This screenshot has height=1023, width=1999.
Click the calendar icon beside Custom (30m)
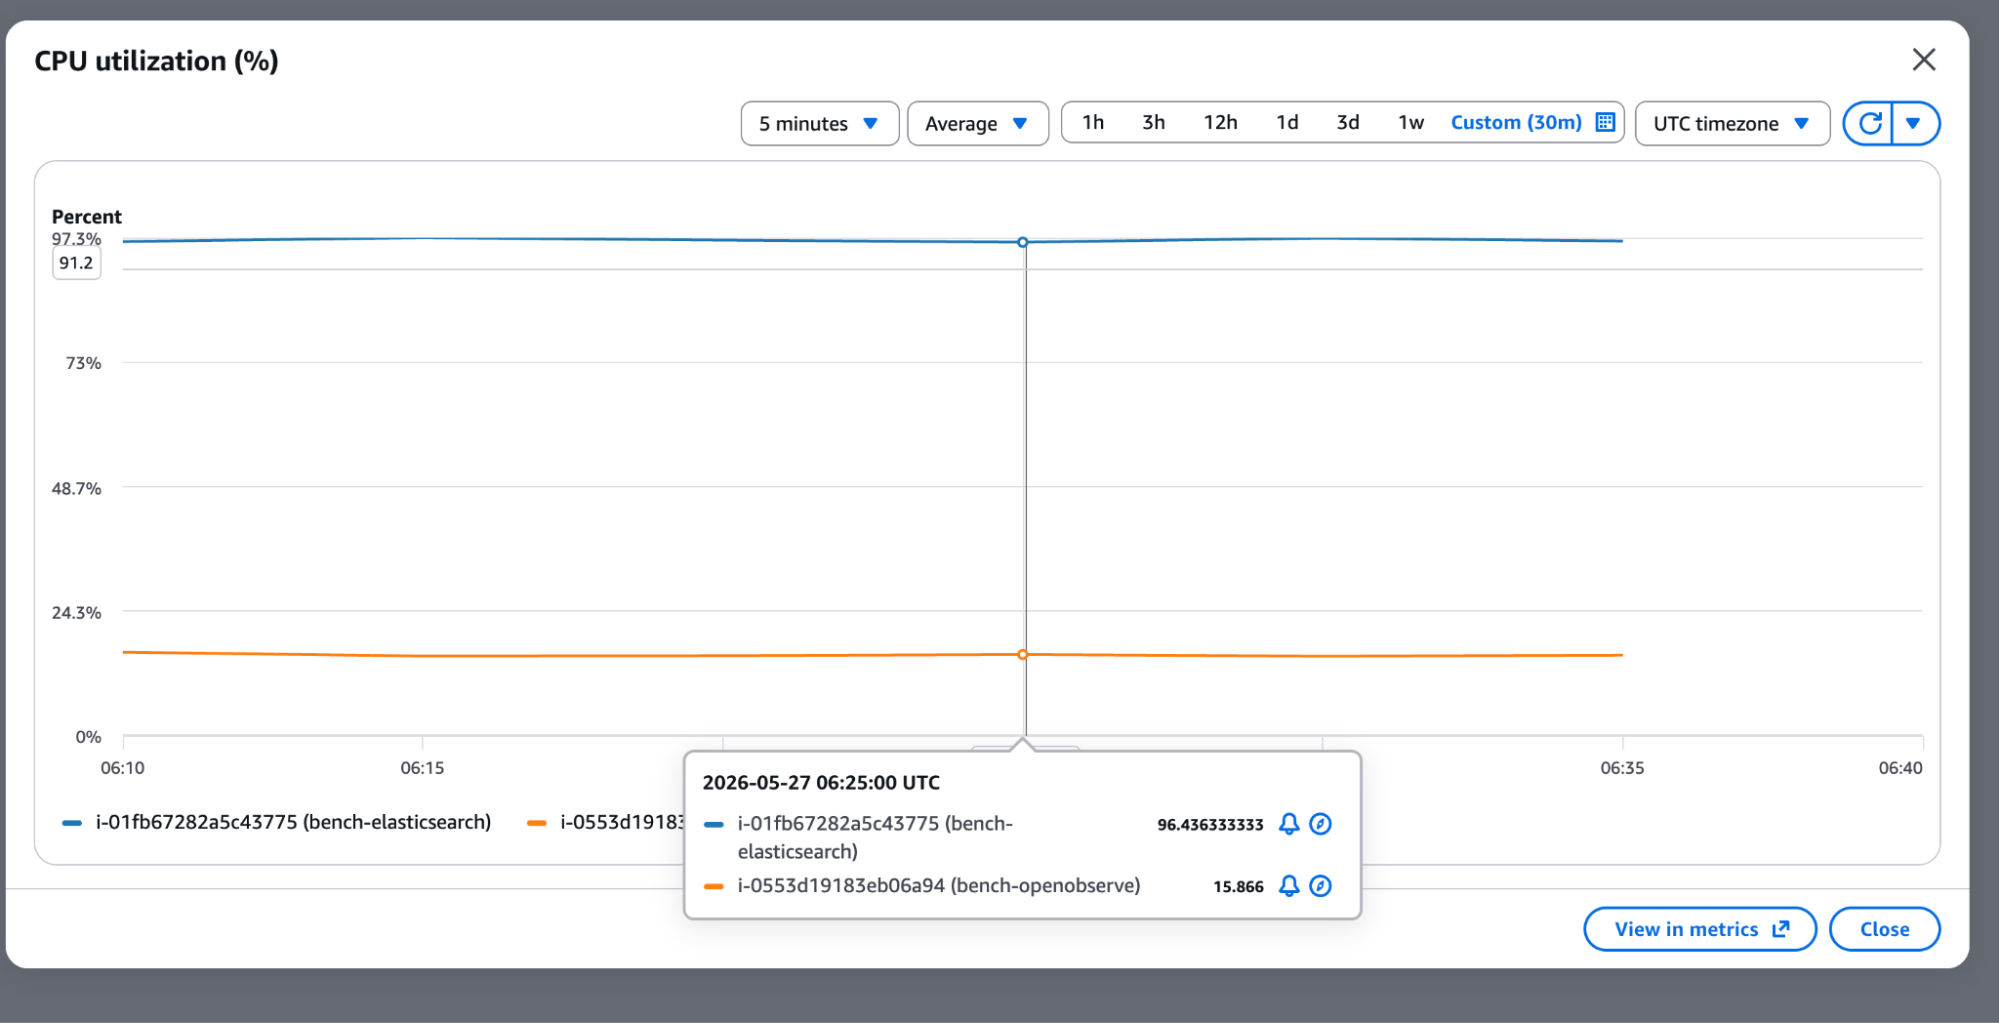1605,122
